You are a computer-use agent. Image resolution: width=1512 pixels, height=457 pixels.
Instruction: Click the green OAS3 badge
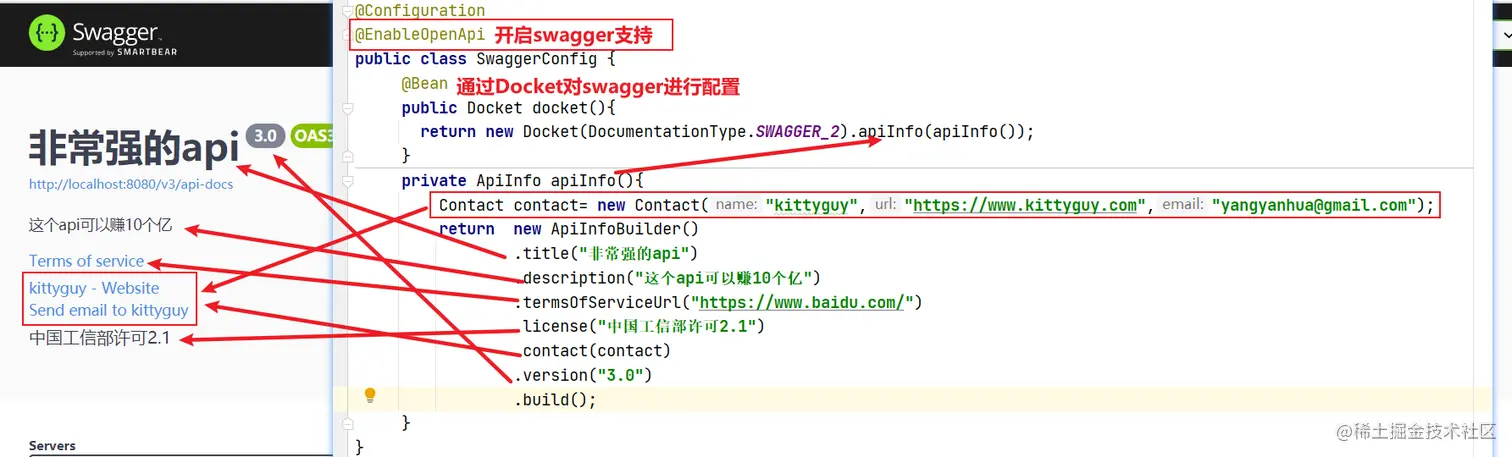312,136
